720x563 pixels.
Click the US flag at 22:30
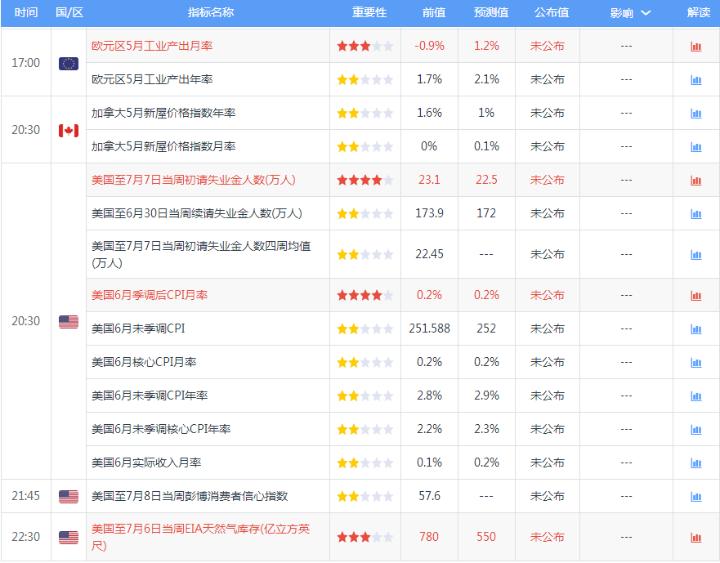68,537
